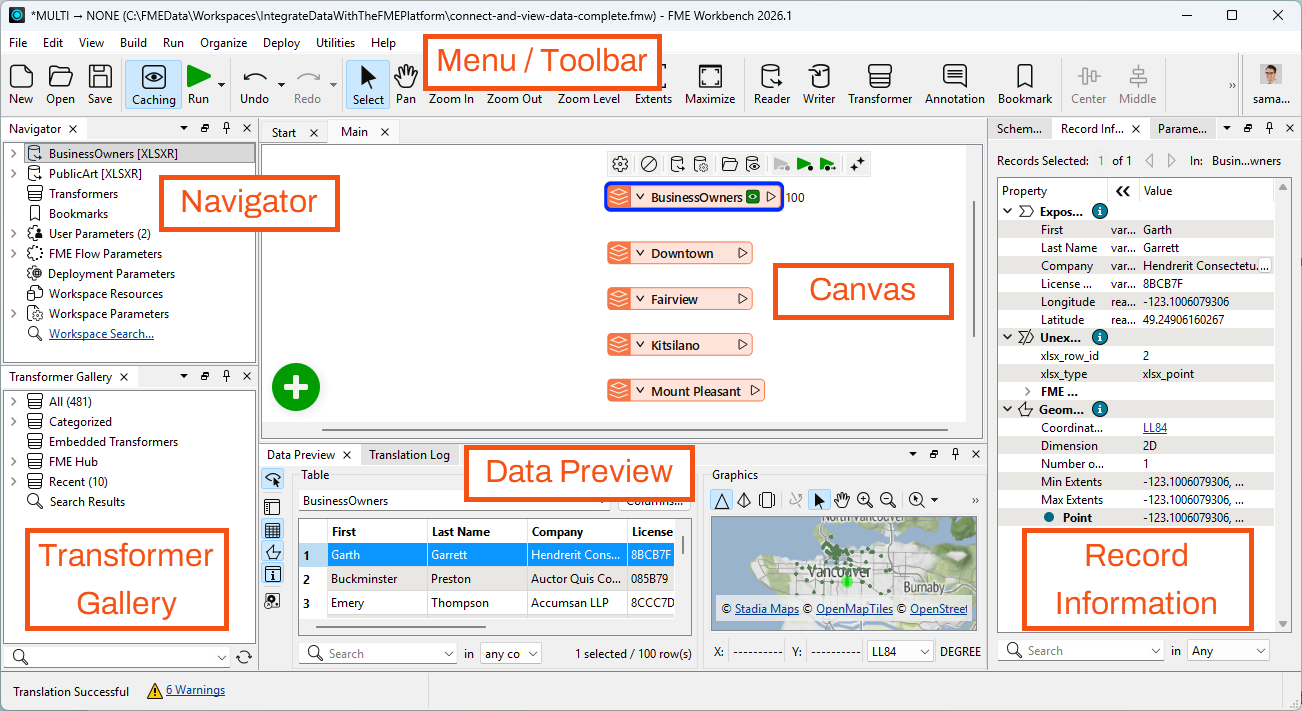Expand BusinessOwners [XLSXR] in Navigator
This screenshot has height=711, width=1302.
14,154
